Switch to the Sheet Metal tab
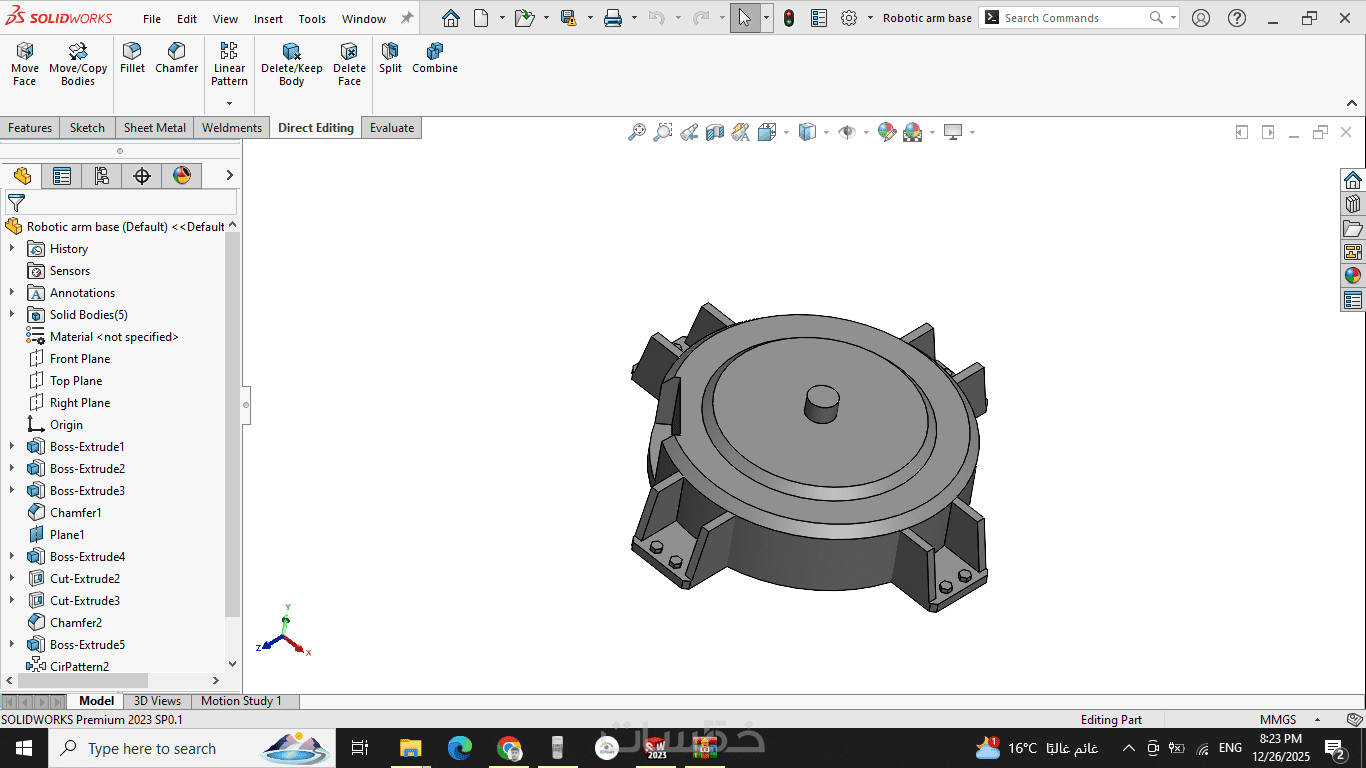Image resolution: width=1366 pixels, height=768 pixels. point(154,128)
